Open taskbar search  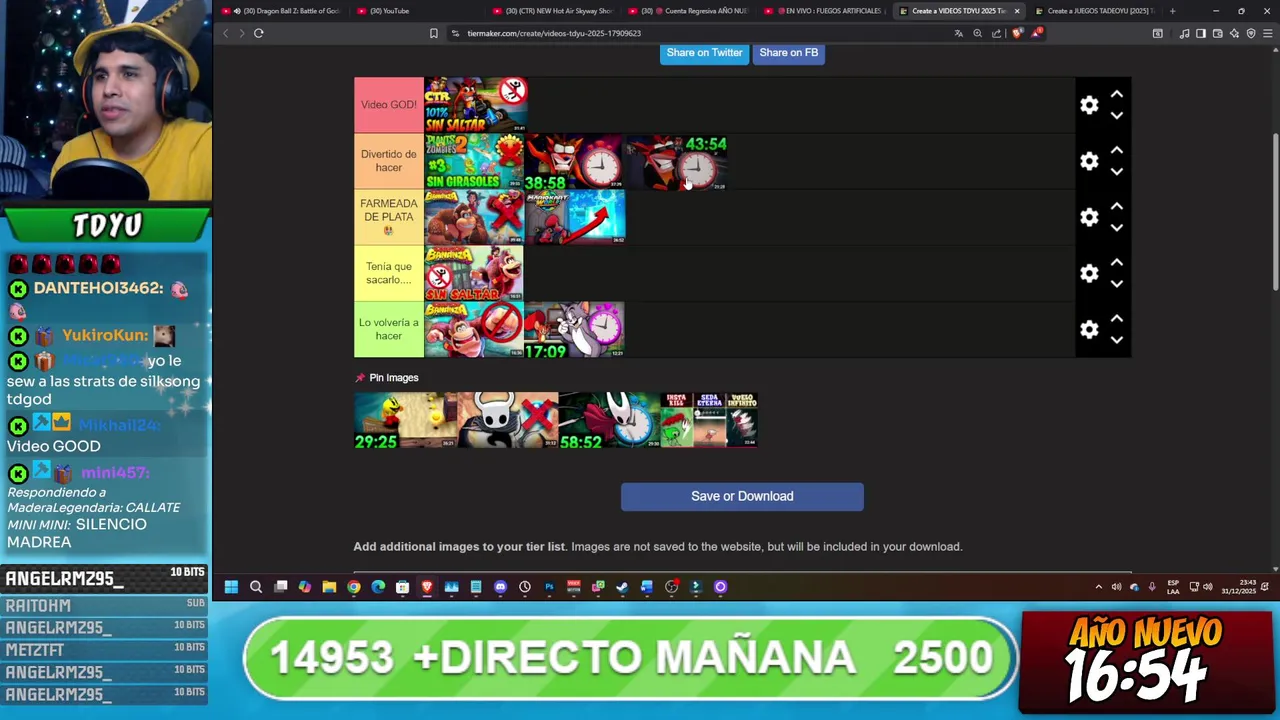click(x=256, y=587)
